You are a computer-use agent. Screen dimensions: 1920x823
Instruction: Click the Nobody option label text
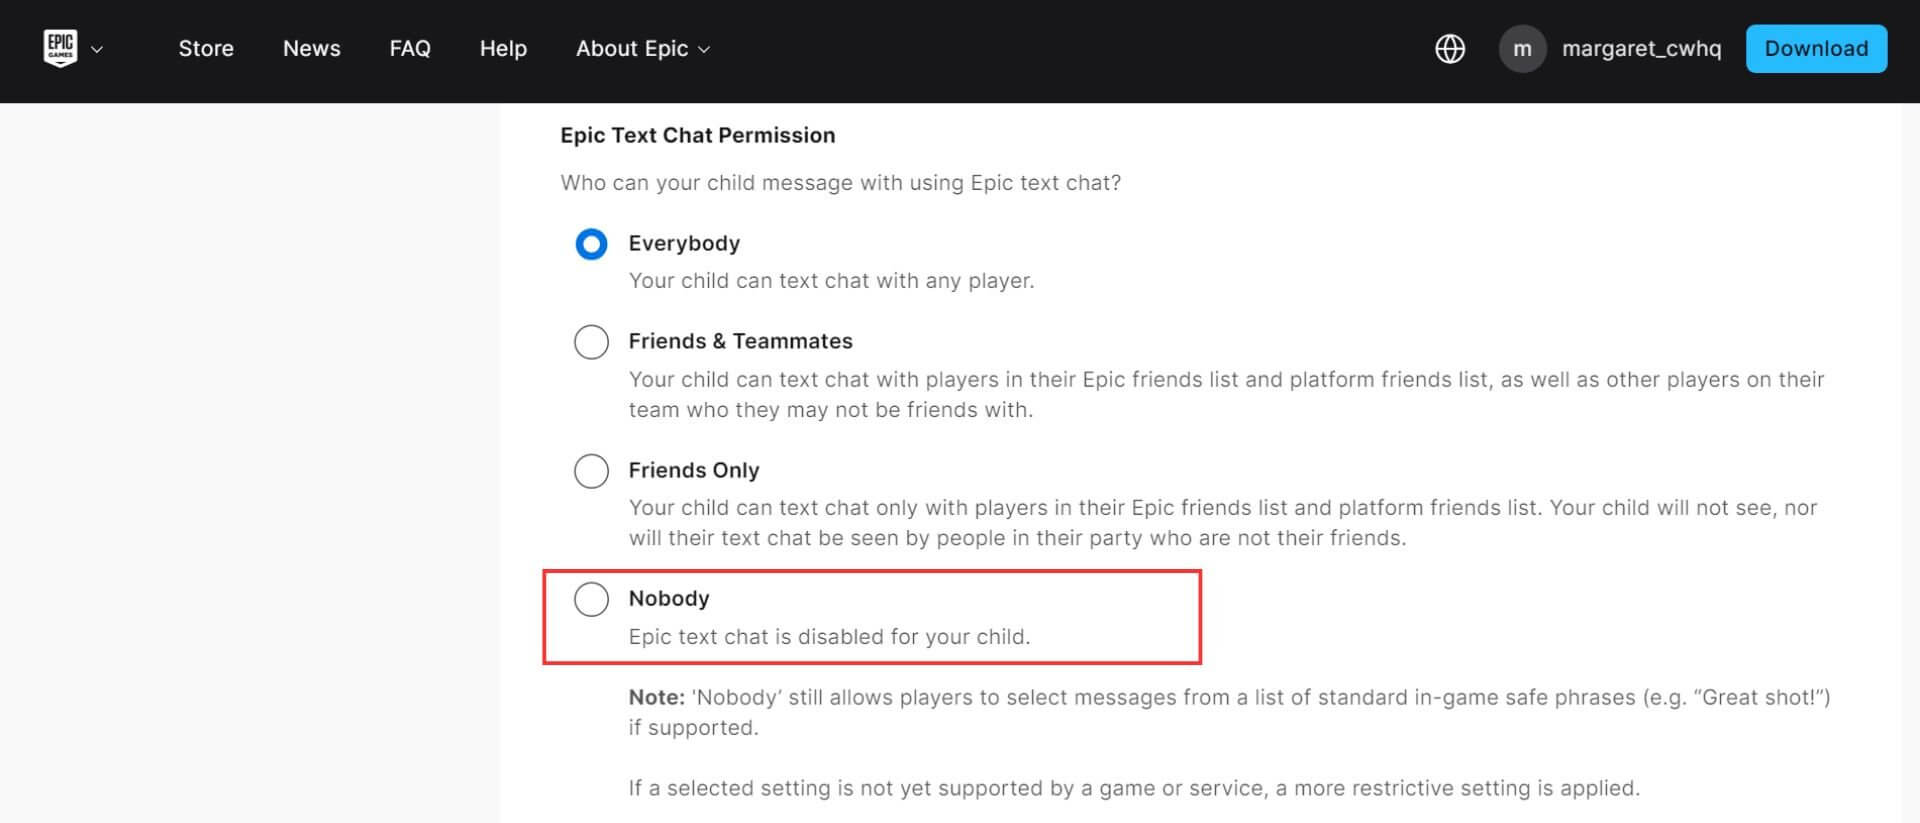[668, 598]
